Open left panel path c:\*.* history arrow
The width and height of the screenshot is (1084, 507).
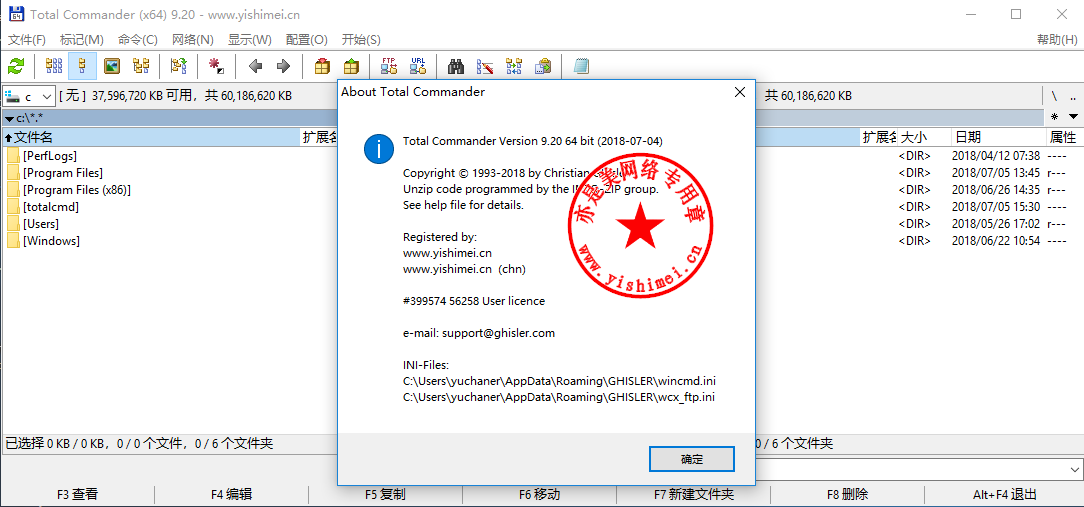(9, 118)
